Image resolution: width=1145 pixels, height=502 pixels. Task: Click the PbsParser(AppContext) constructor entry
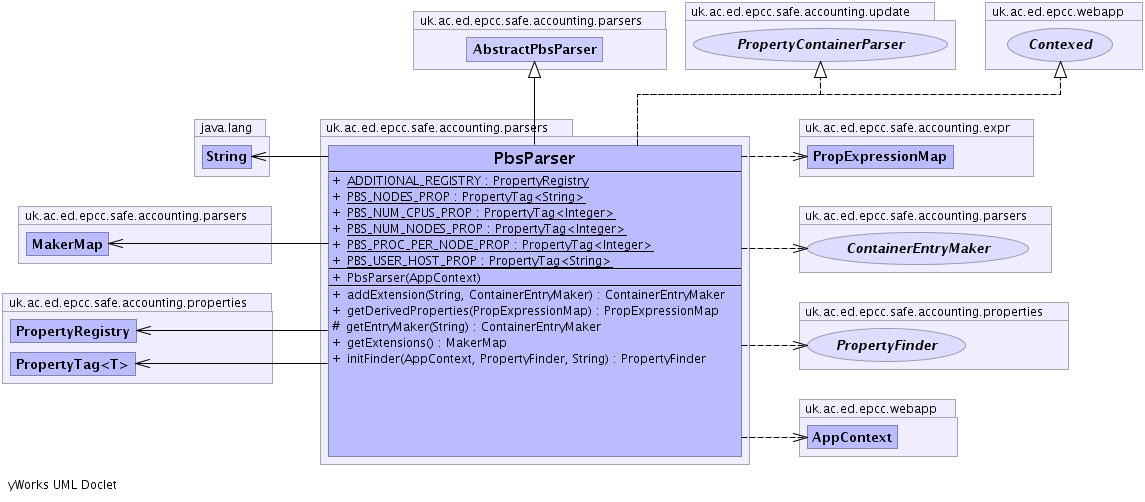click(413, 277)
